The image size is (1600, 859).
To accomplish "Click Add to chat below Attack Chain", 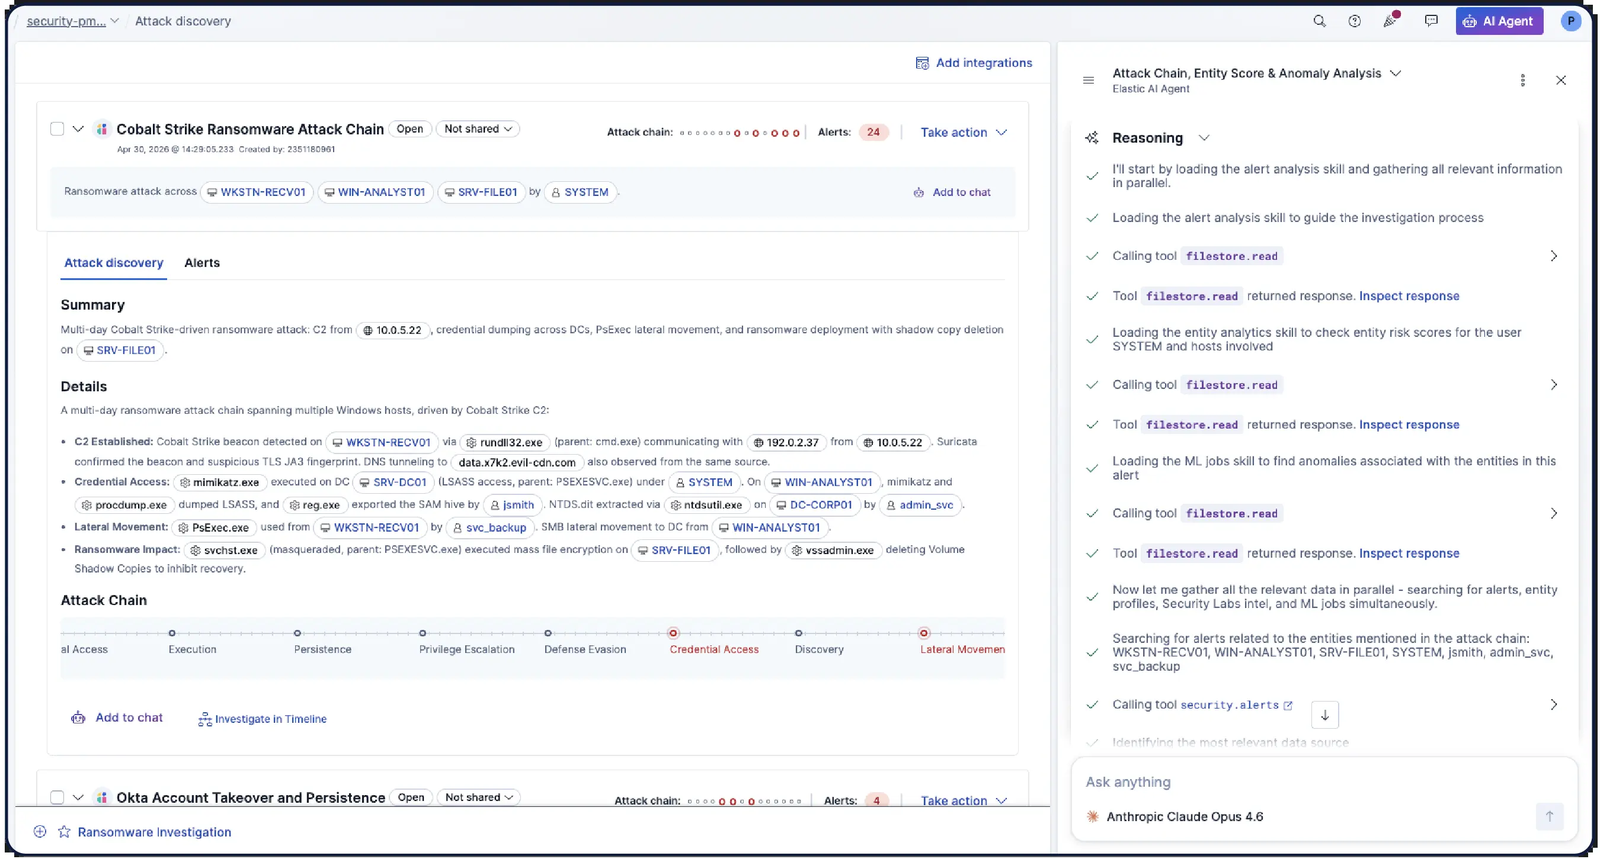I will pos(117,718).
